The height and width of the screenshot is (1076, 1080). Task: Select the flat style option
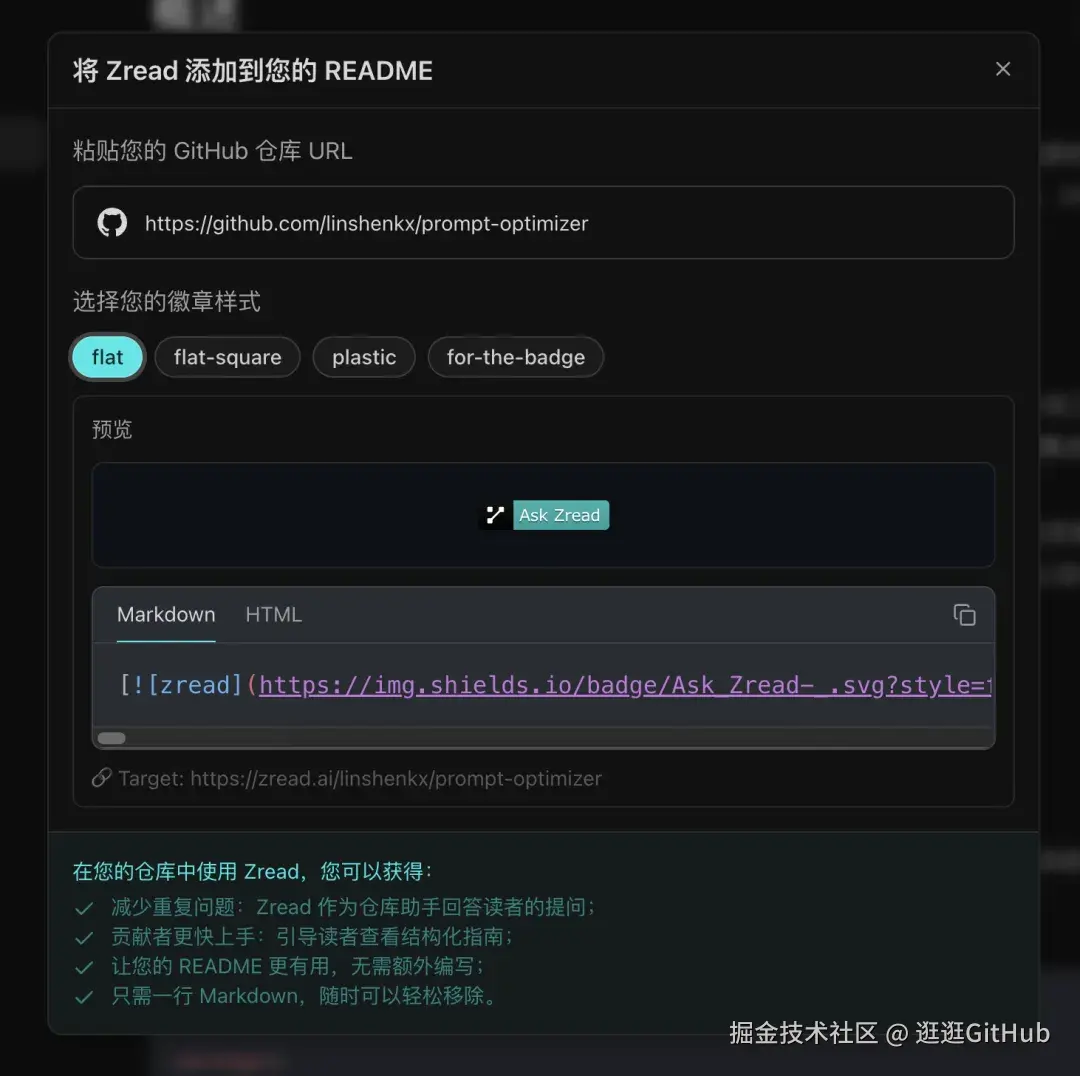[107, 357]
